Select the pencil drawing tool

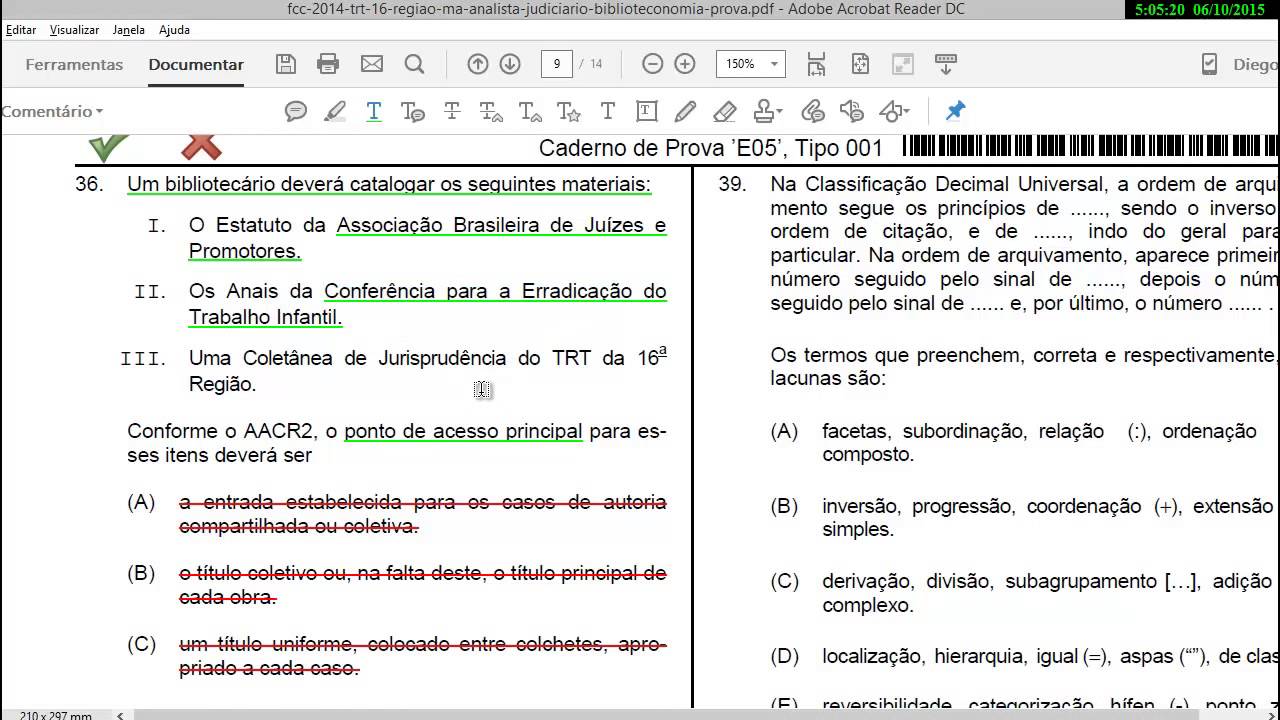(x=685, y=111)
